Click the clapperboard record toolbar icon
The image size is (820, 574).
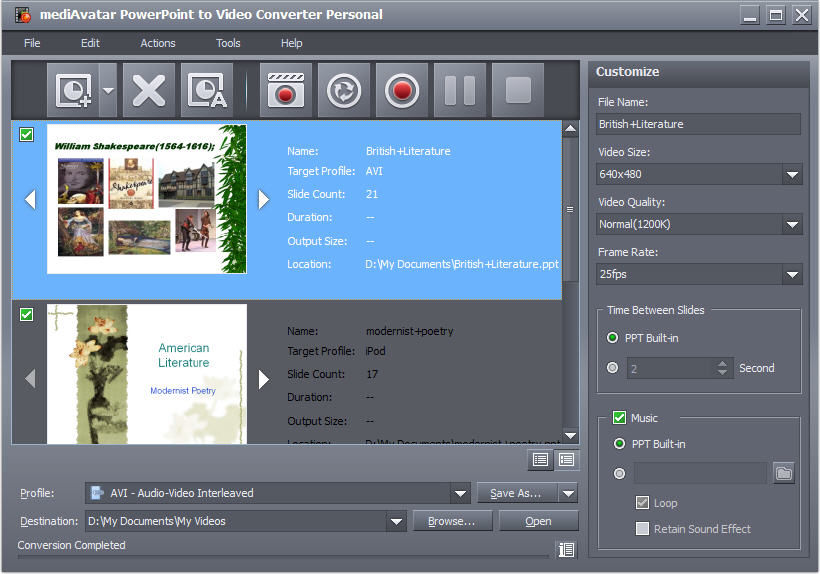tap(286, 90)
